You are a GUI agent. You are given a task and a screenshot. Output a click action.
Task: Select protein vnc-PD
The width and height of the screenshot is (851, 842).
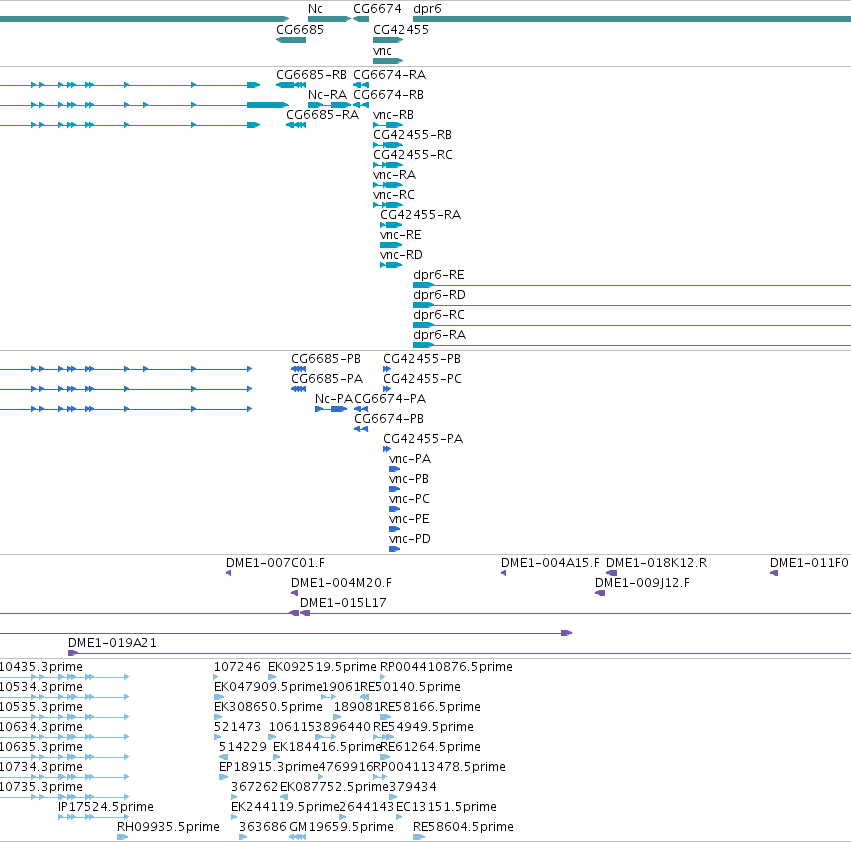(x=410, y=539)
